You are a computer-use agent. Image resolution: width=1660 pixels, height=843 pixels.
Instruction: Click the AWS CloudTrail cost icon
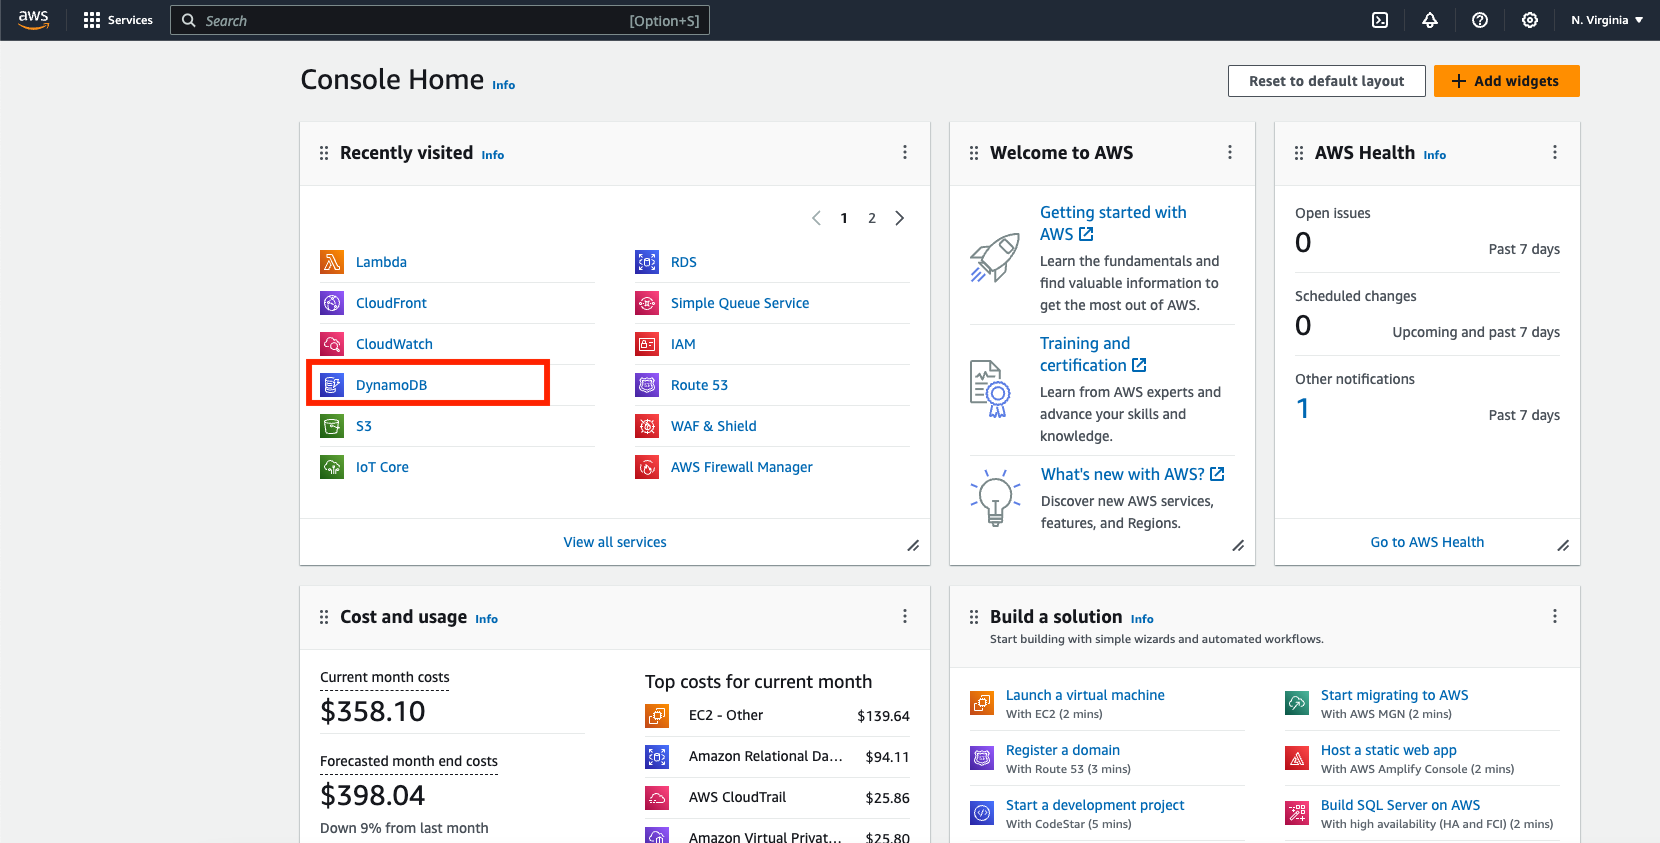point(657,798)
